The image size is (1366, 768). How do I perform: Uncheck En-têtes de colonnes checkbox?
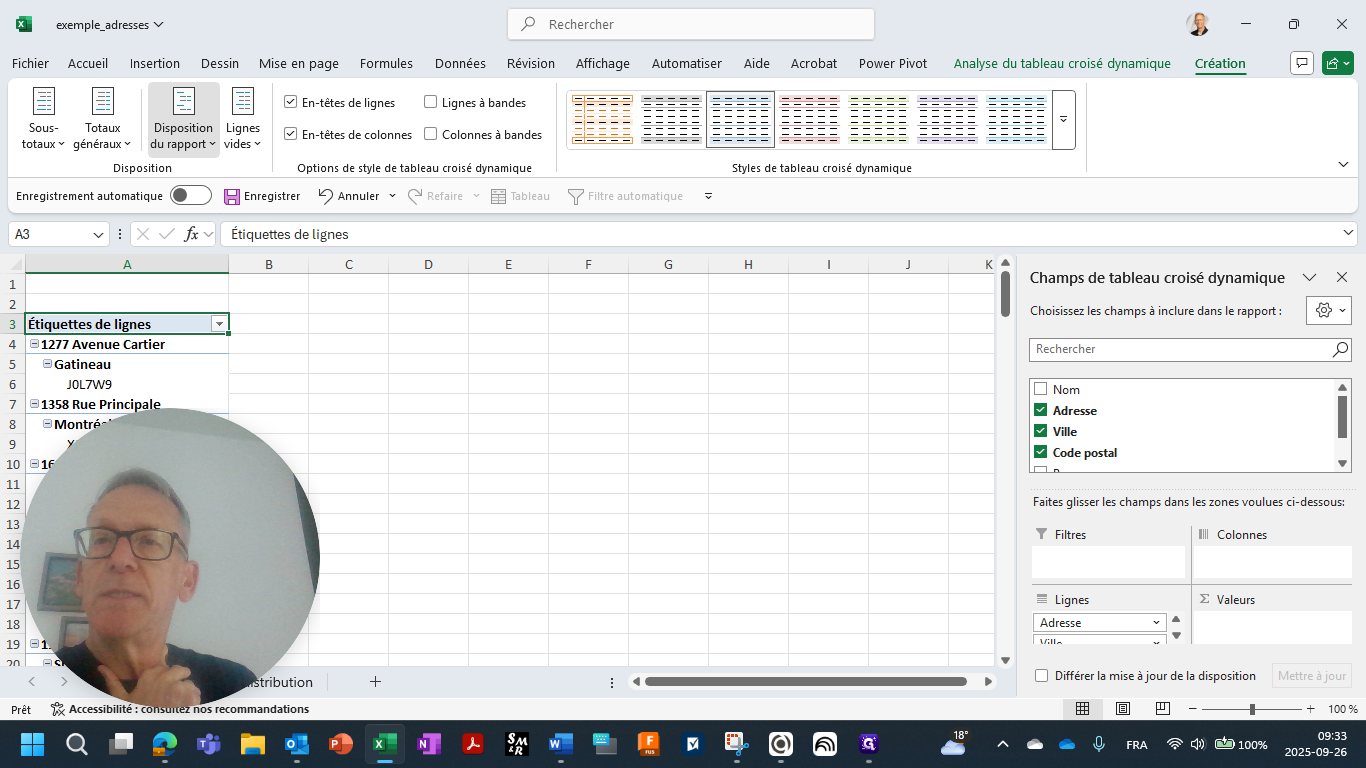(291, 134)
